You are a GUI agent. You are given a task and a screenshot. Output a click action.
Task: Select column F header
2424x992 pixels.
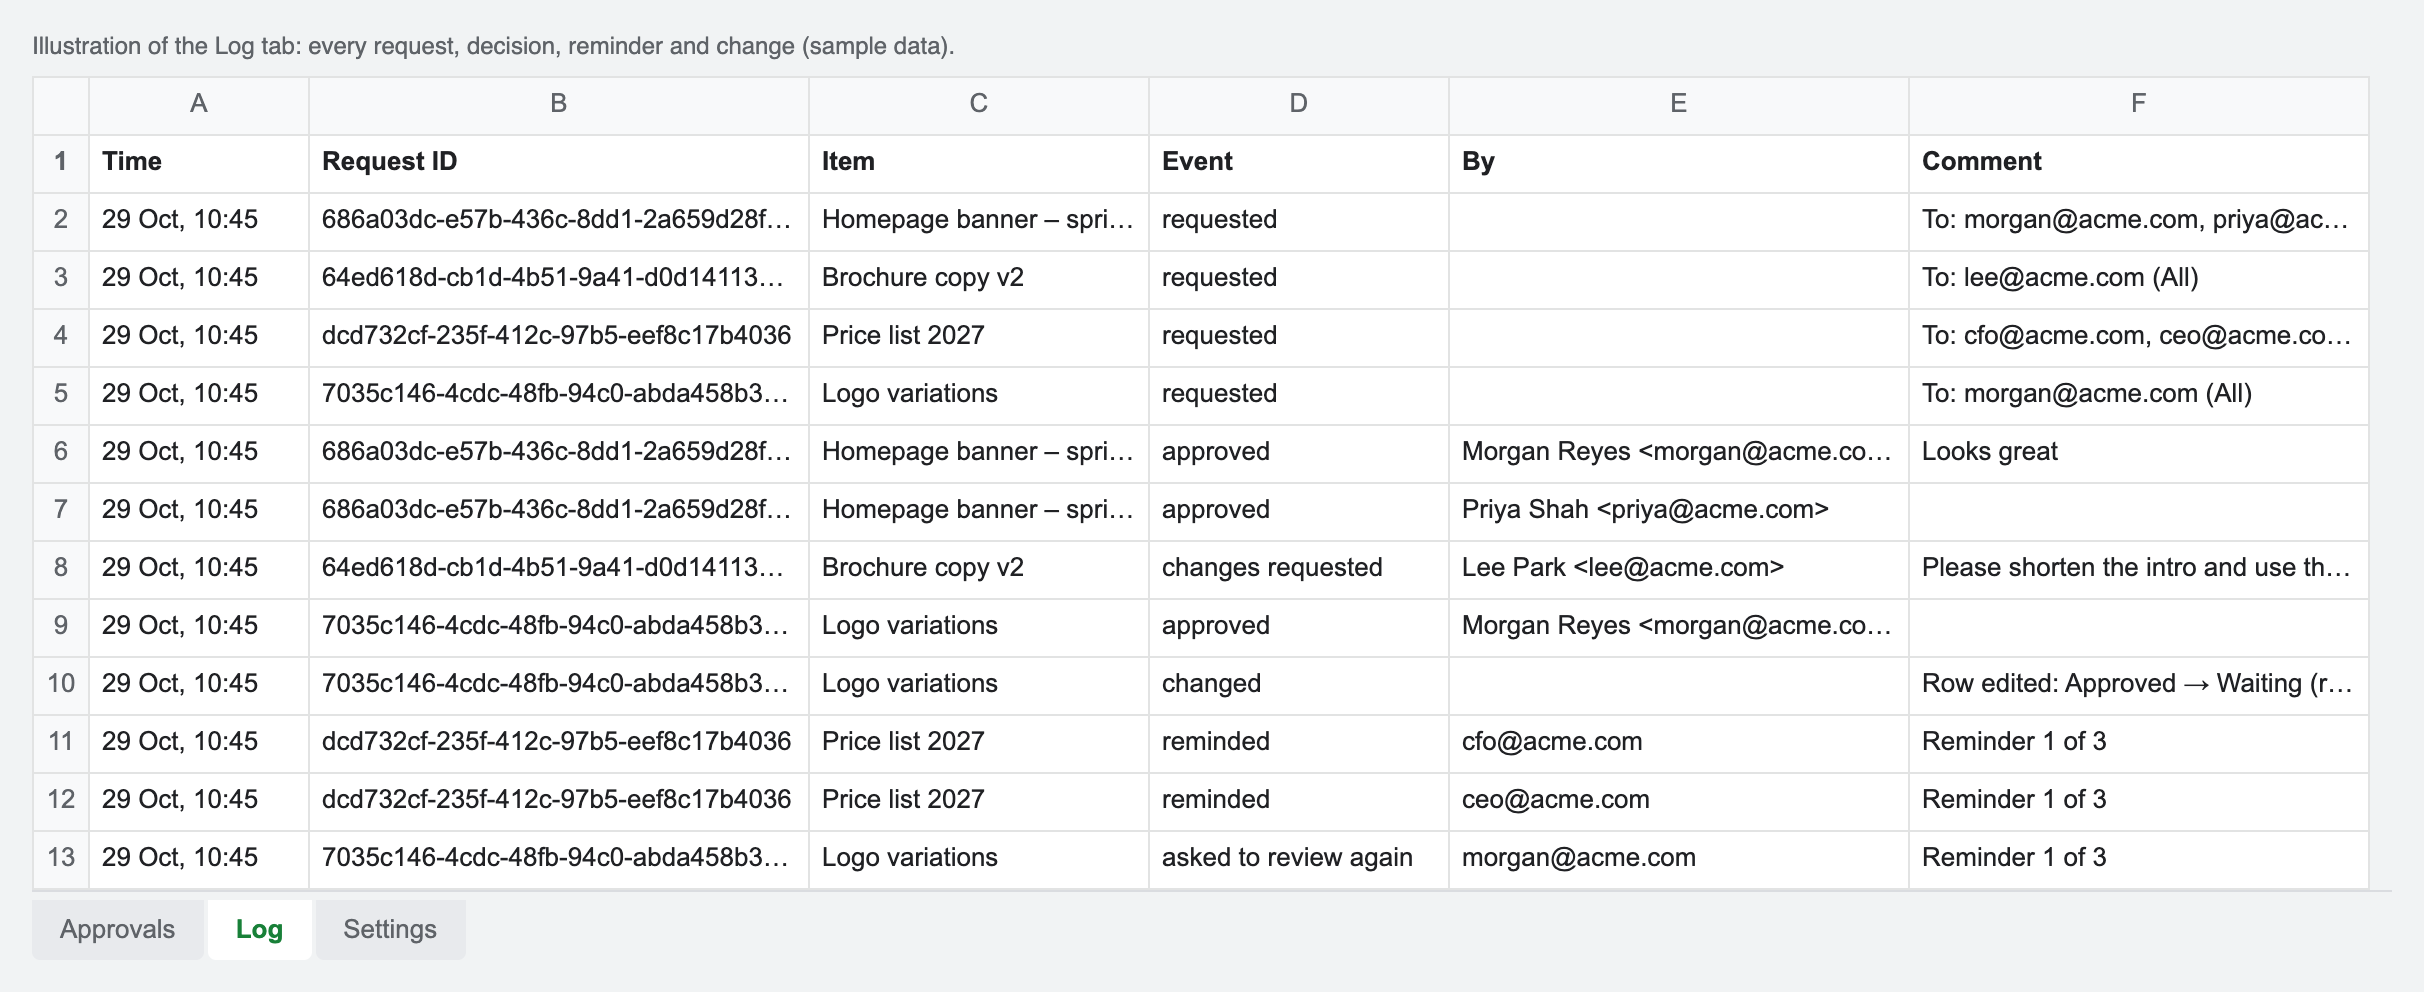click(2139, 104)
